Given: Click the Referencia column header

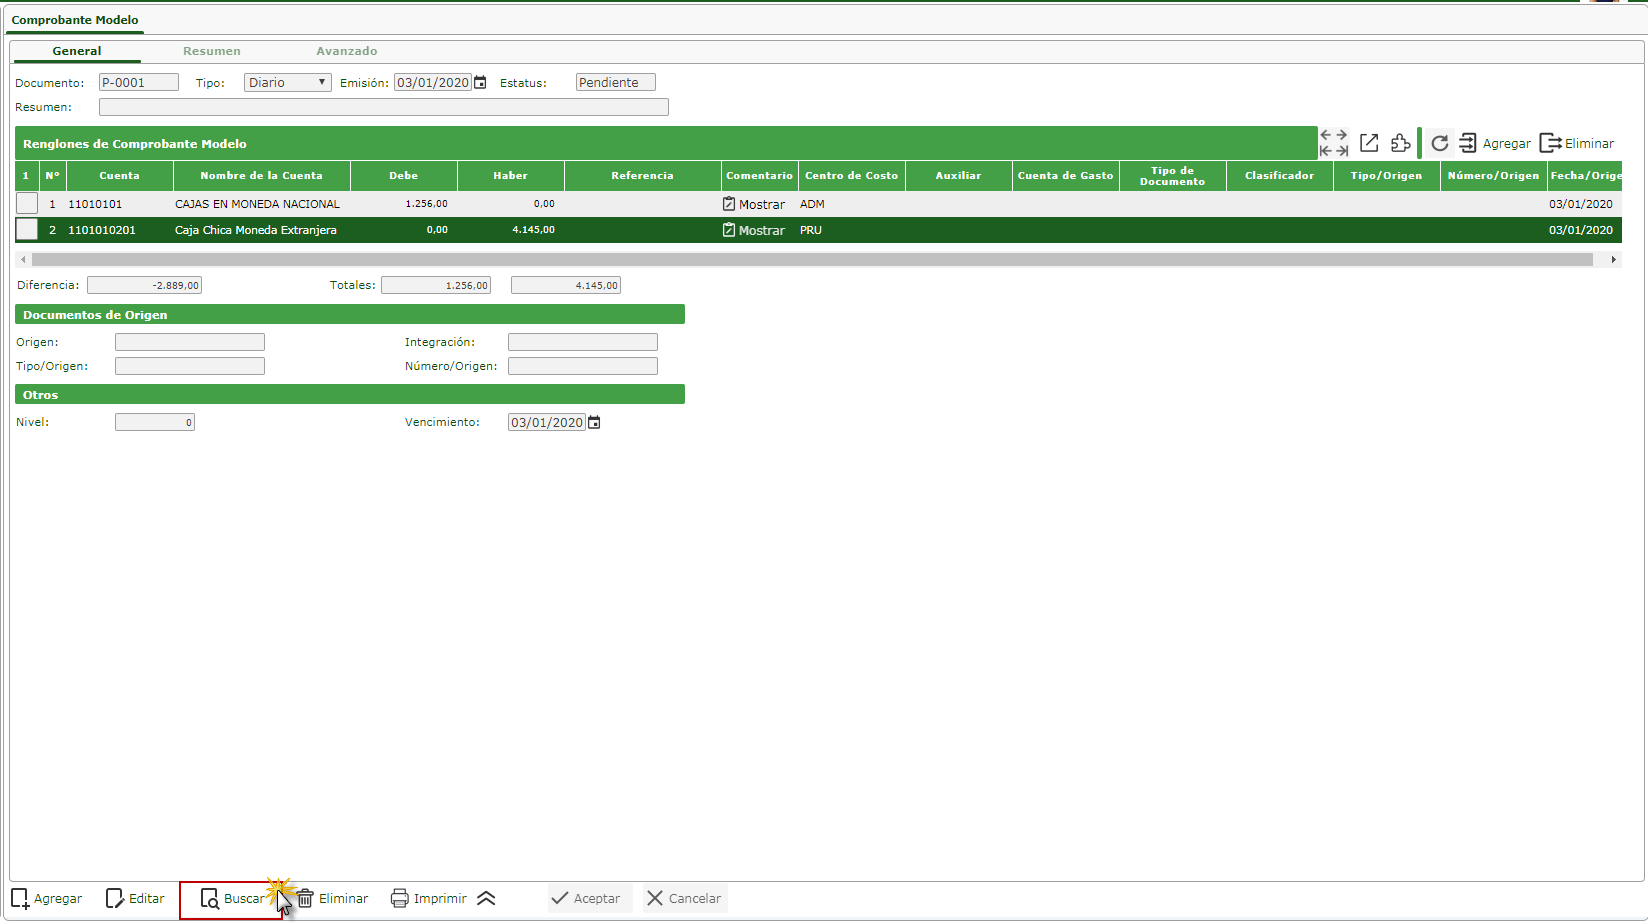Looking at the screenshot, I should pos(643,176).
